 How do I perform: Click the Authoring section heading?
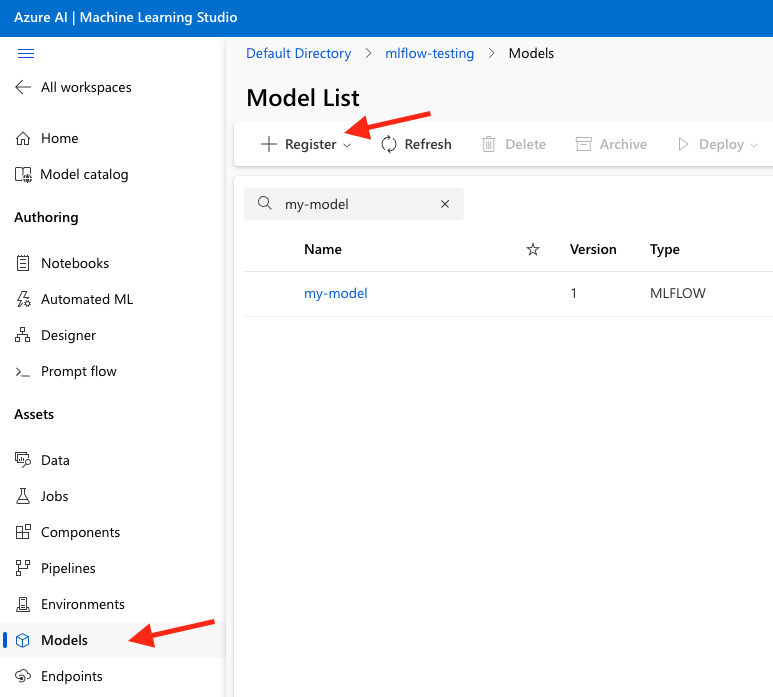46,217
